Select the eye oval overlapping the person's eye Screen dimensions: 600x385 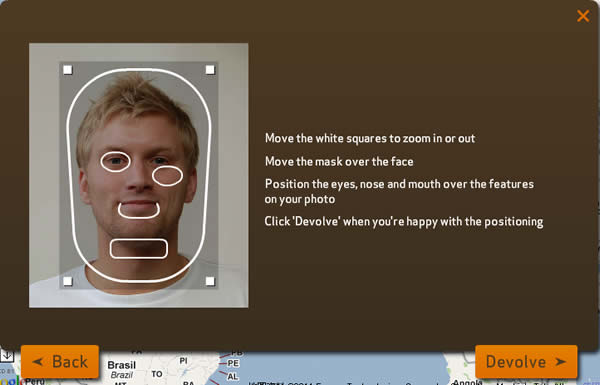click(116, 162)
